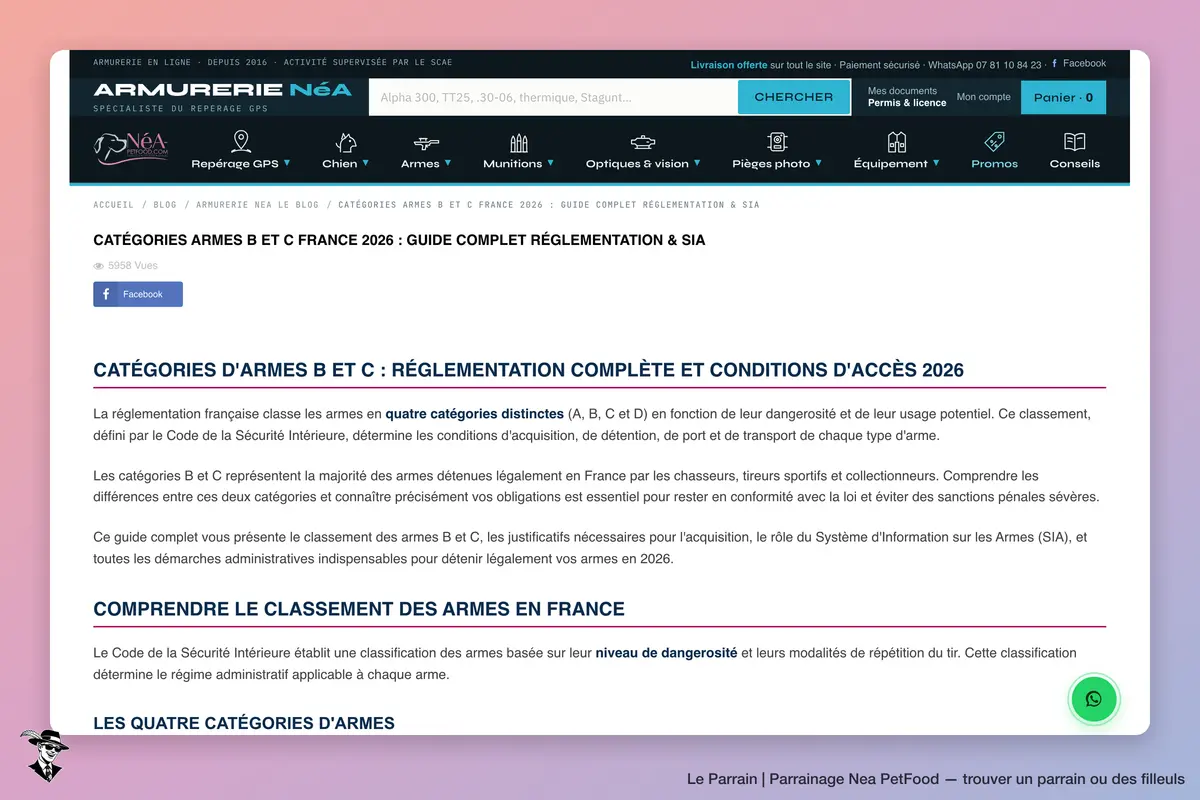
Task: Click the Armurerie Néa site logo
Action: [222, 90]
